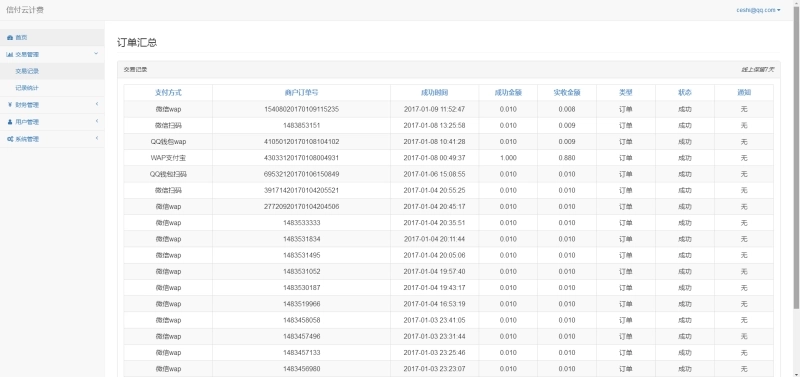800x377 pixels.
Task: Sort by 成功金额 column header
Action: pos(508,93)
